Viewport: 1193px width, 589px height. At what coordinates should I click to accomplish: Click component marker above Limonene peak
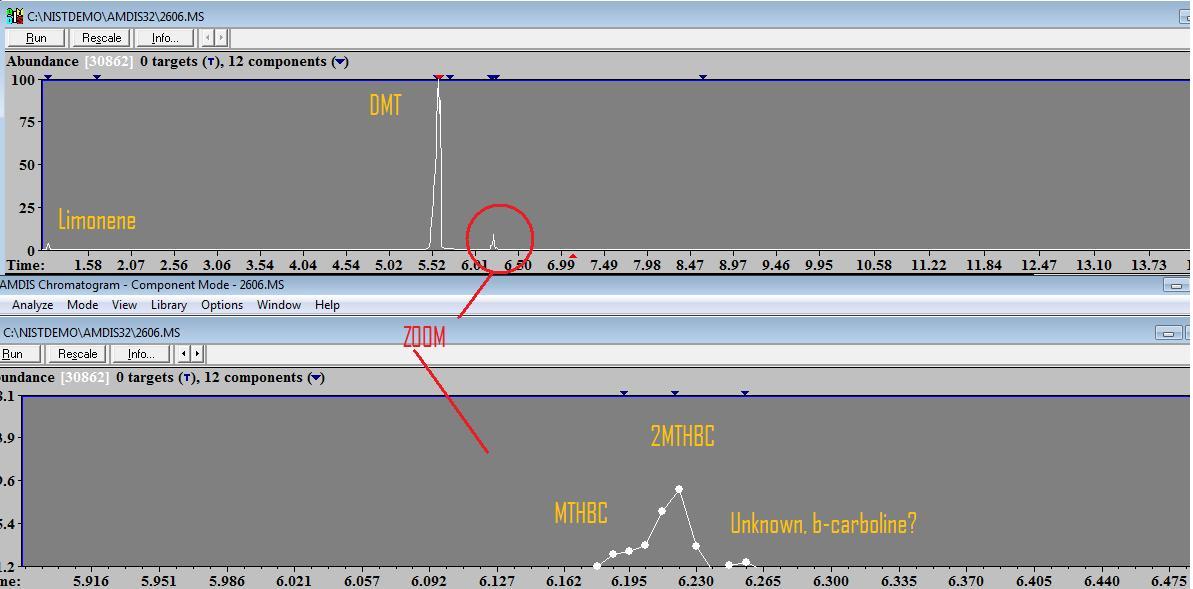pyautogui.click(x=47, y=77)
